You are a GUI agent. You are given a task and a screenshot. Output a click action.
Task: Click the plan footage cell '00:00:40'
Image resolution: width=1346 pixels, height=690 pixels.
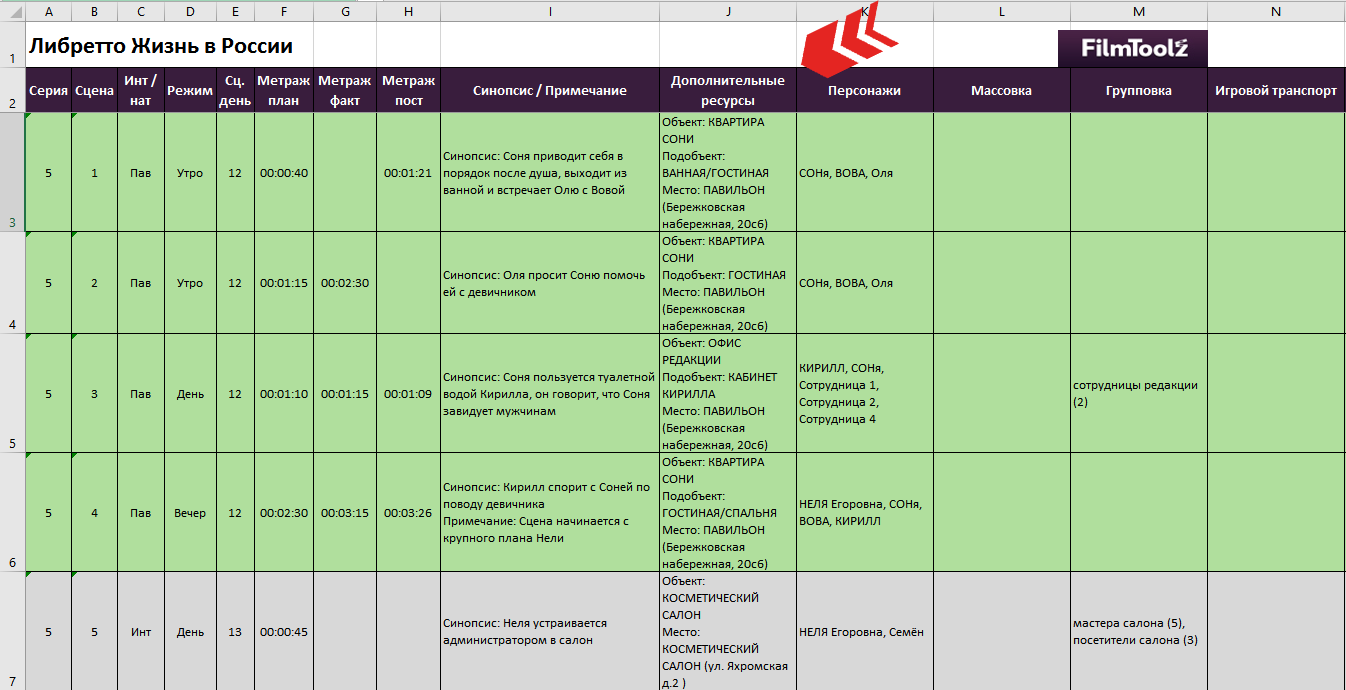284,173
